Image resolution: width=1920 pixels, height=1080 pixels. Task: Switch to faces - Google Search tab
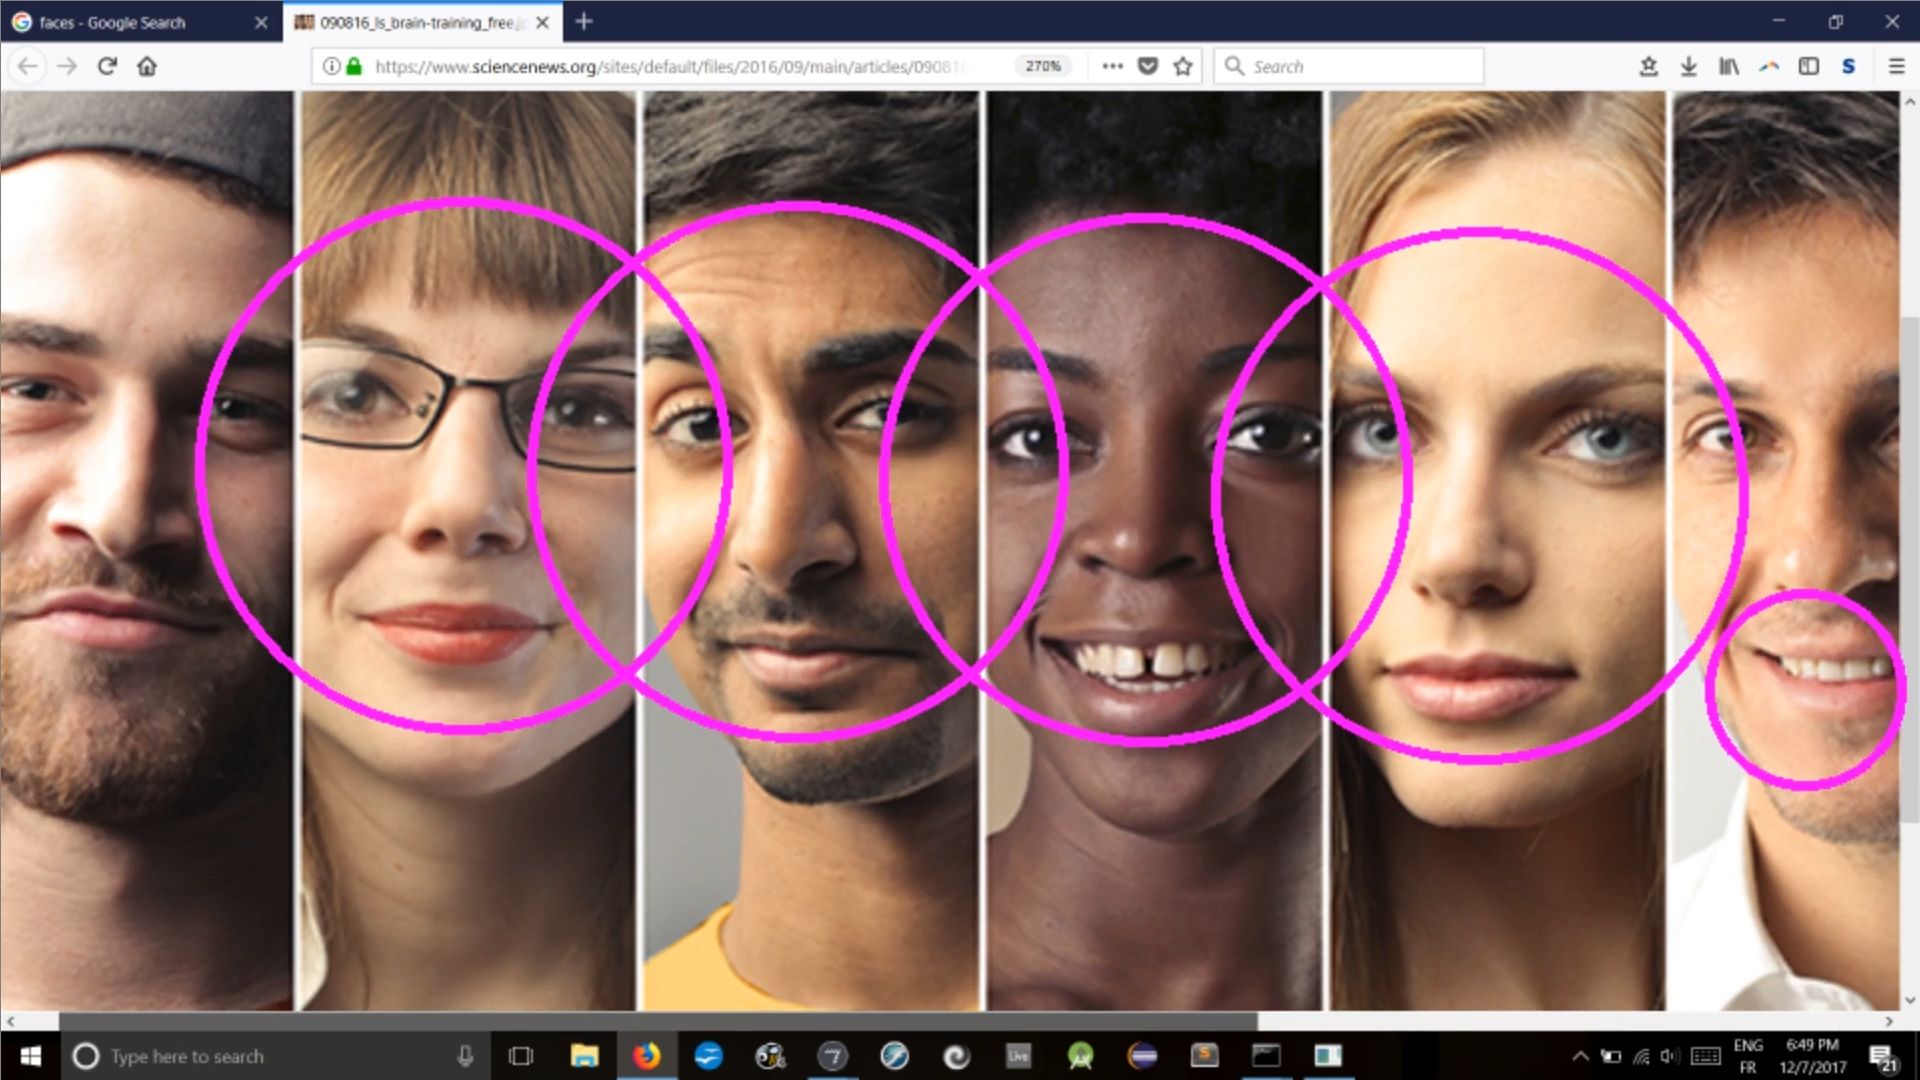pyautogui.click(x=112, y=22)
